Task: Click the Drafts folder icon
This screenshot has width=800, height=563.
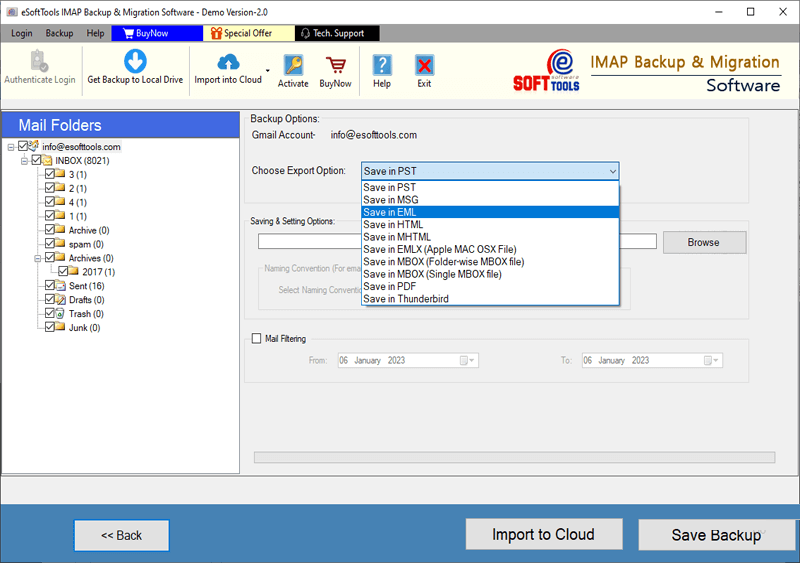Action: click(61, 300)
